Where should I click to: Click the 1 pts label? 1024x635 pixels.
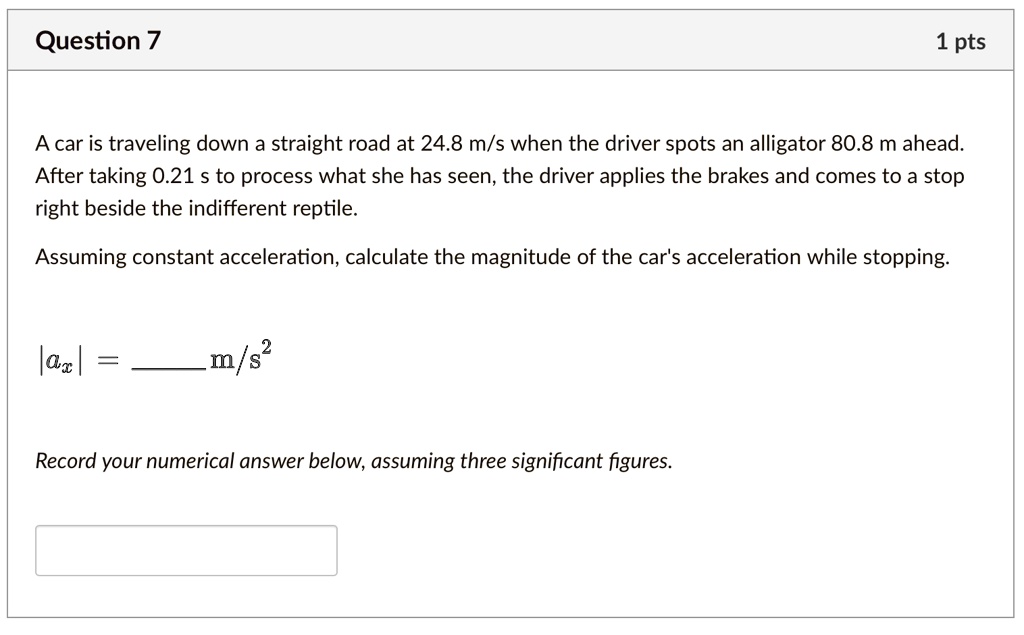tap(961, 41)
